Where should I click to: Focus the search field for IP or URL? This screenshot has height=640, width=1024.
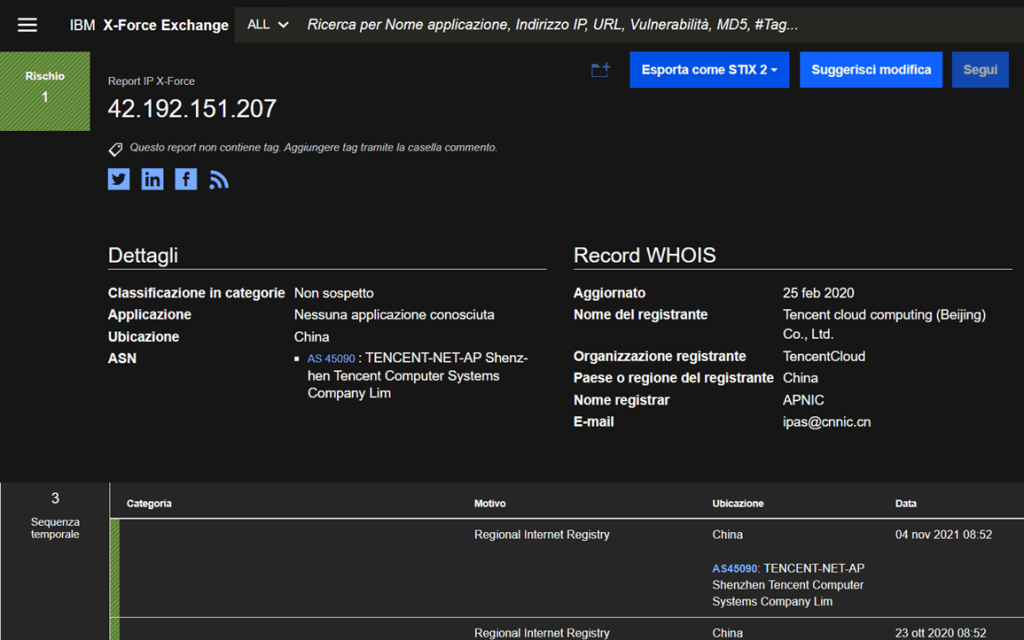[660, 25]
